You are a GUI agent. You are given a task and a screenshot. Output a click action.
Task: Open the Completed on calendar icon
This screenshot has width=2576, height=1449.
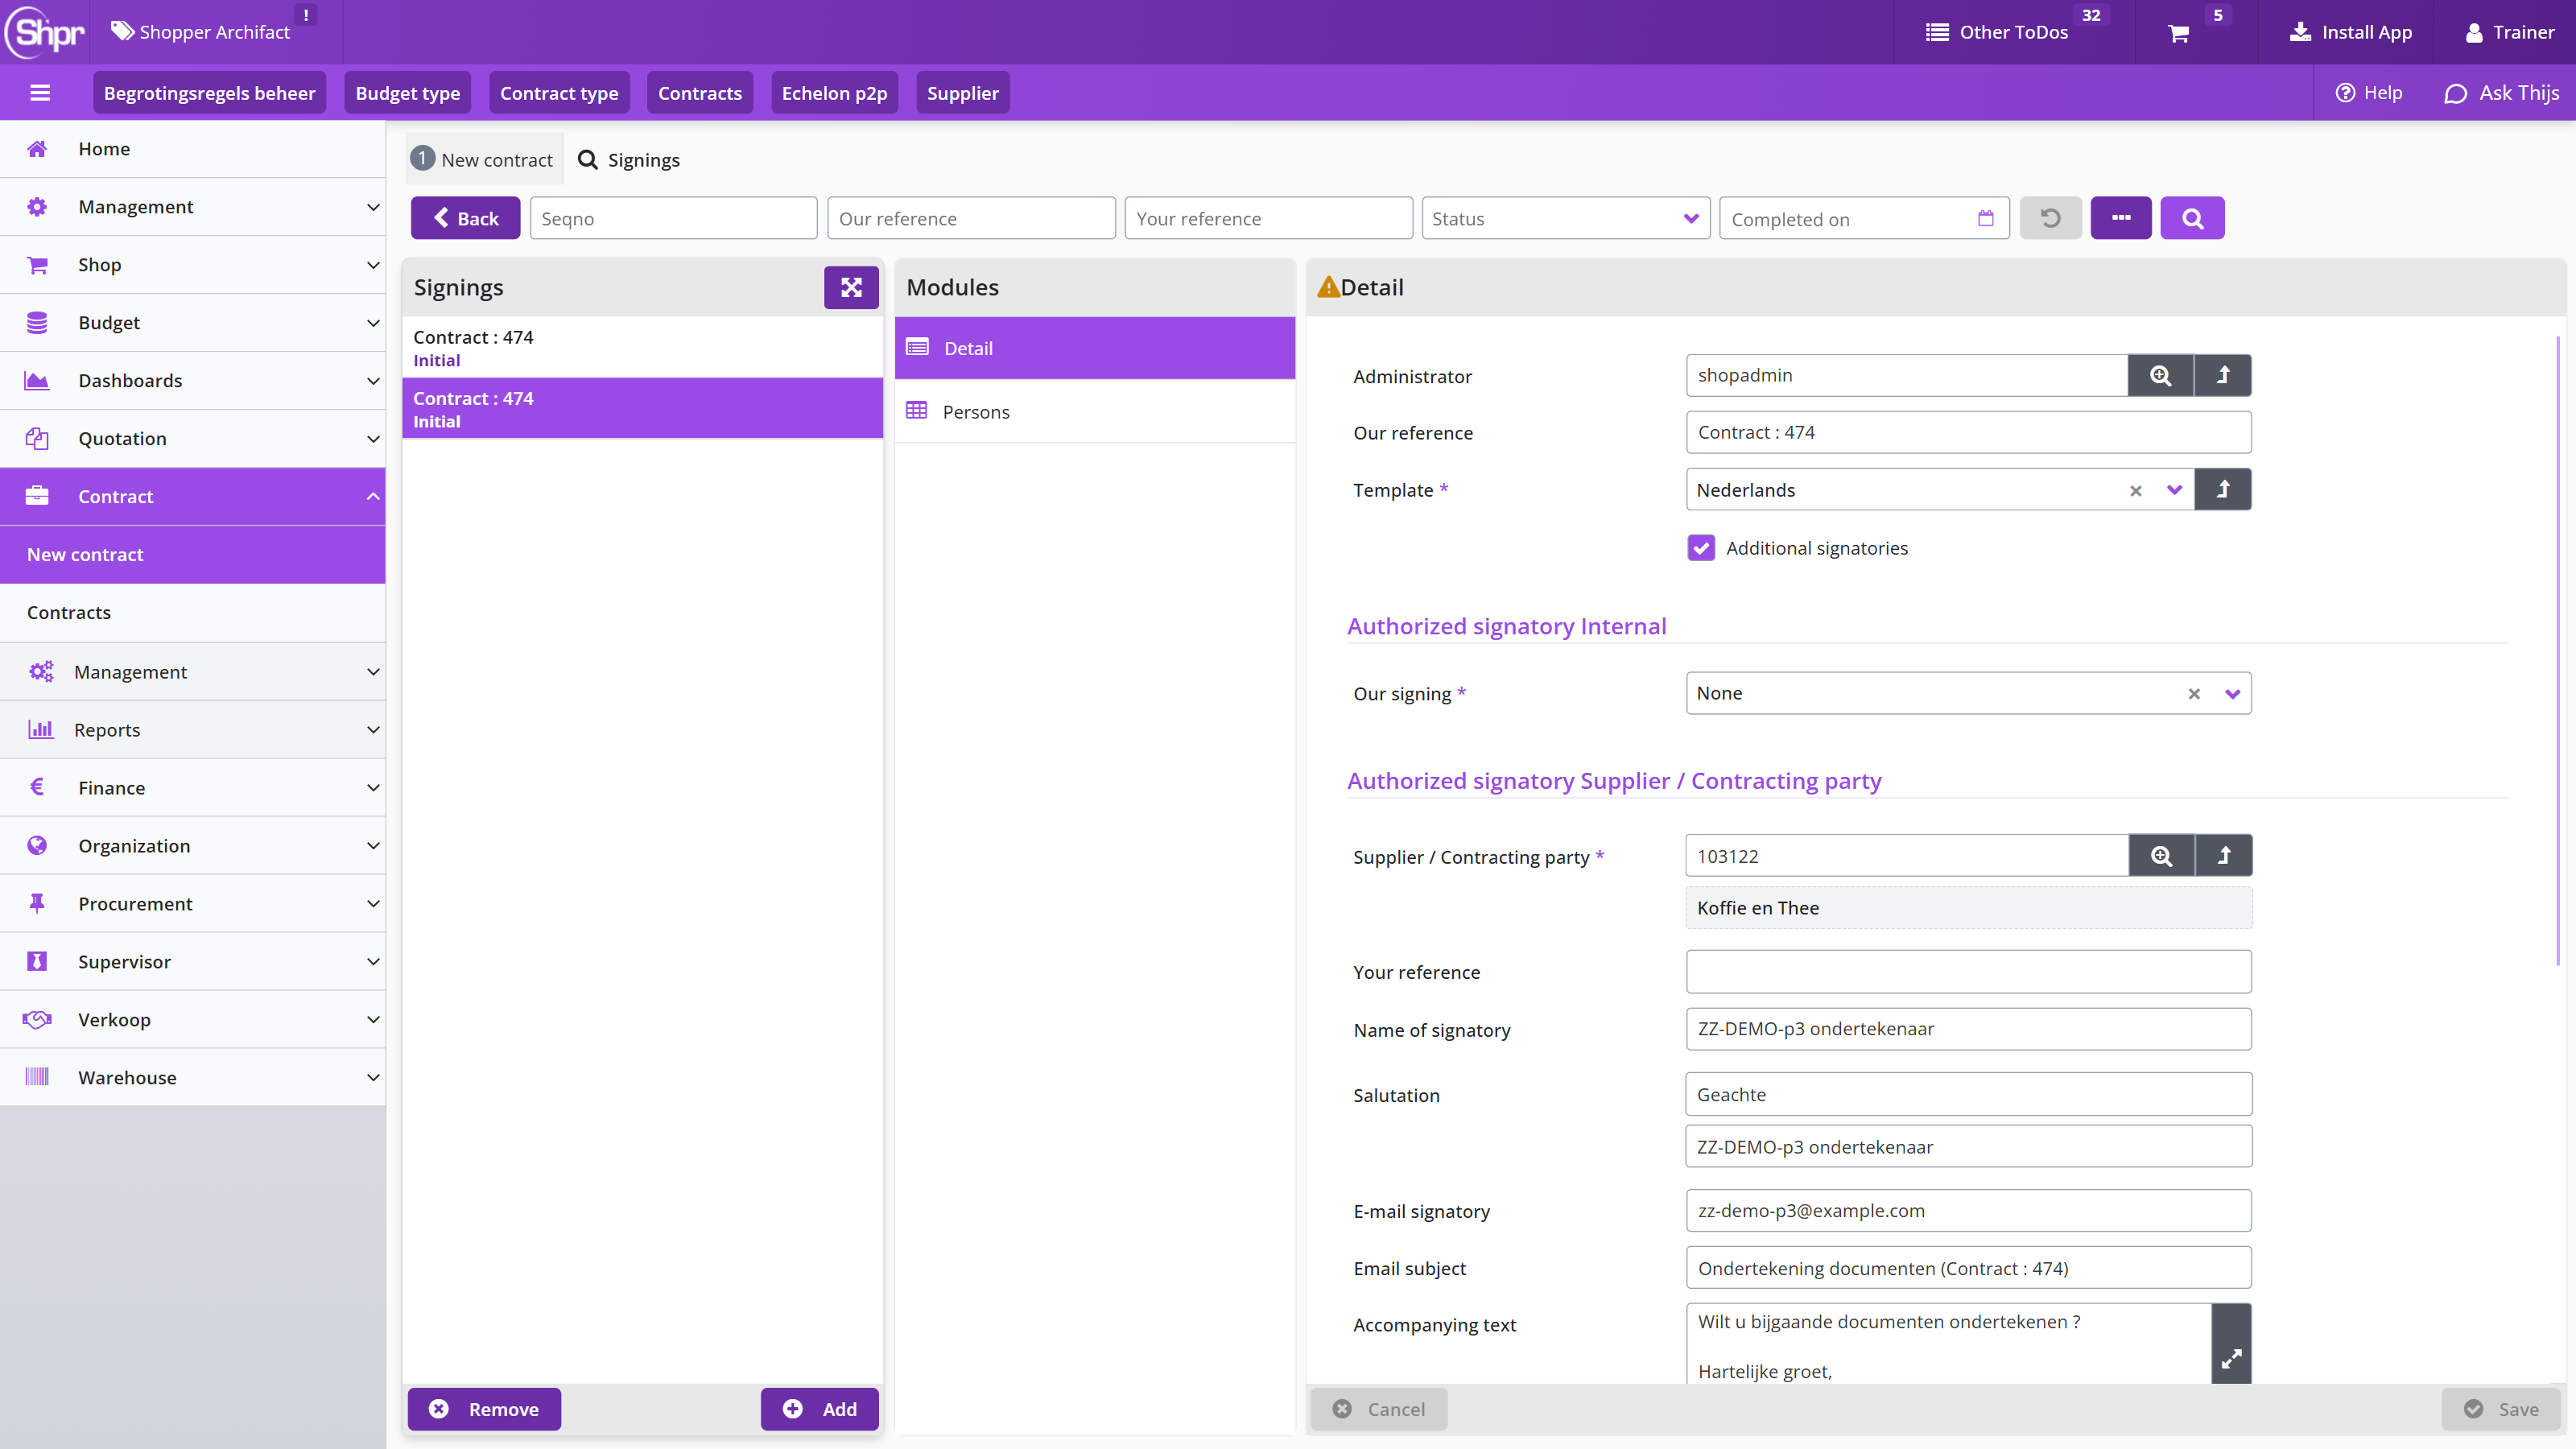tap(1986, 218)
